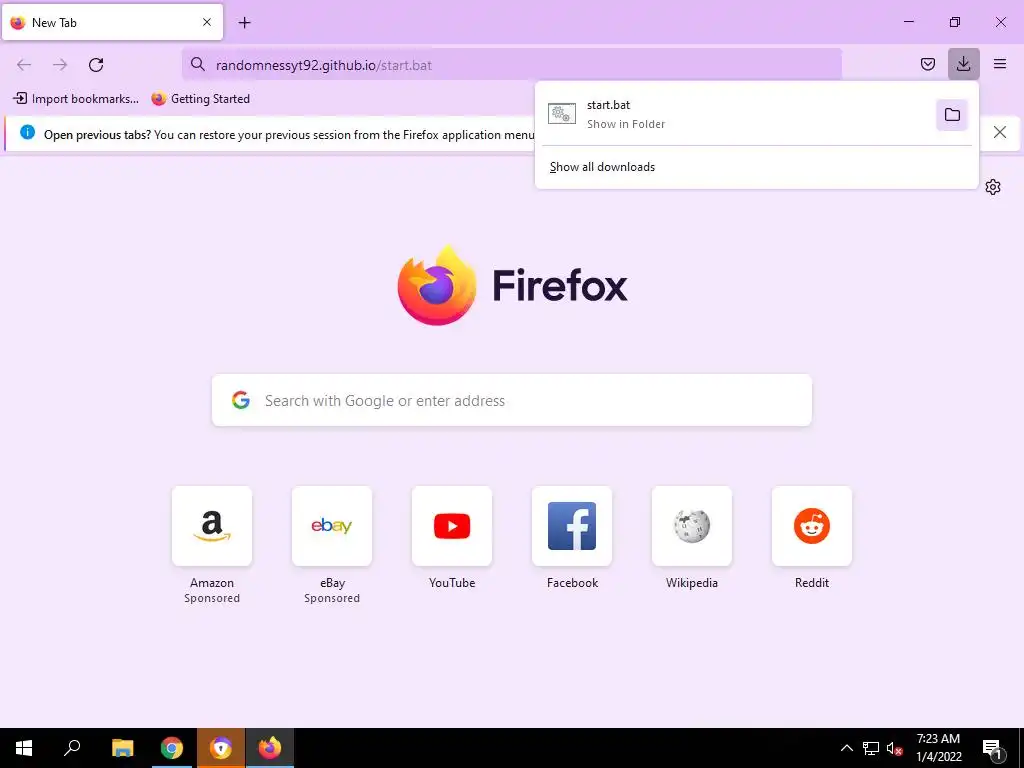This screenshot has height=768, width=1024.
Task: Click the Back navigation arrow
Action: [24, 65]
